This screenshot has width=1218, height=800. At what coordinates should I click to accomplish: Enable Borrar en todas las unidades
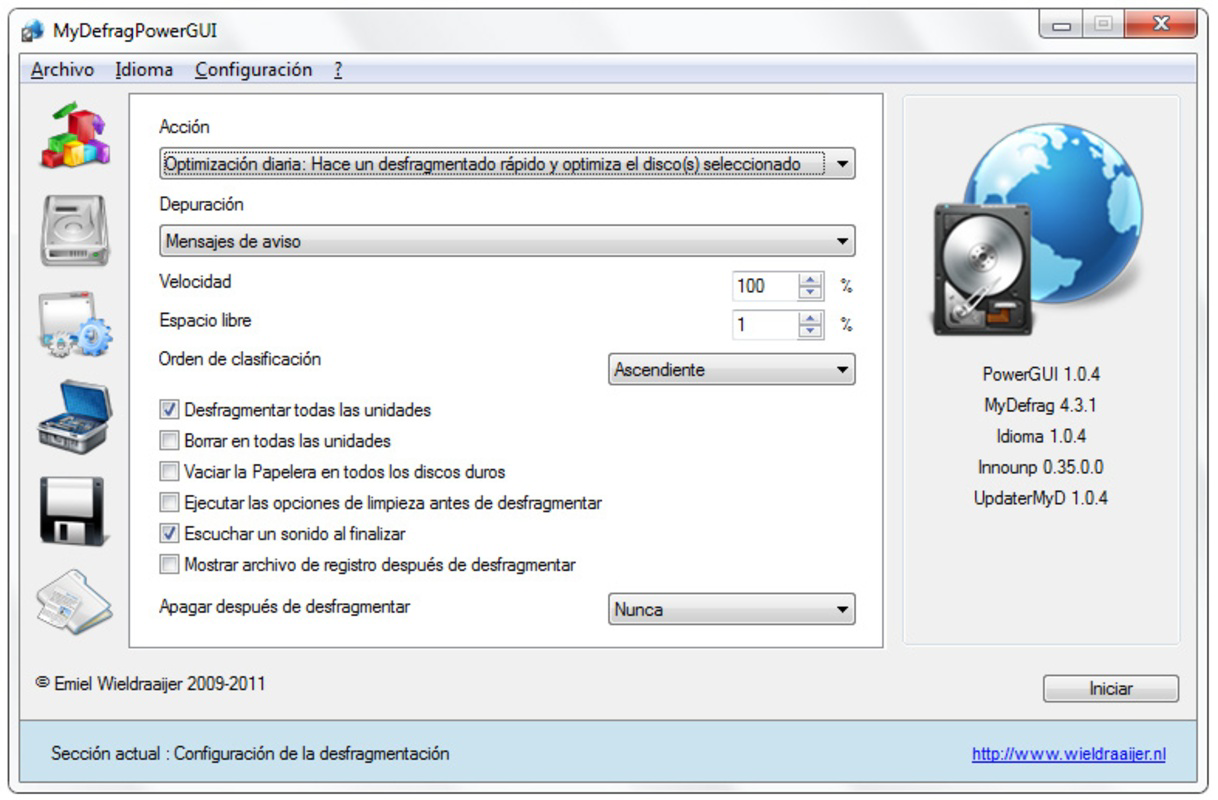click(x=169, y=440)
